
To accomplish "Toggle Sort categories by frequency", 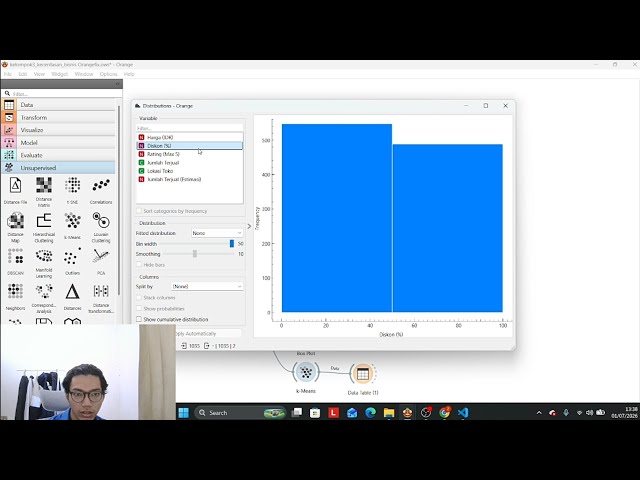I will click(139, 211).
